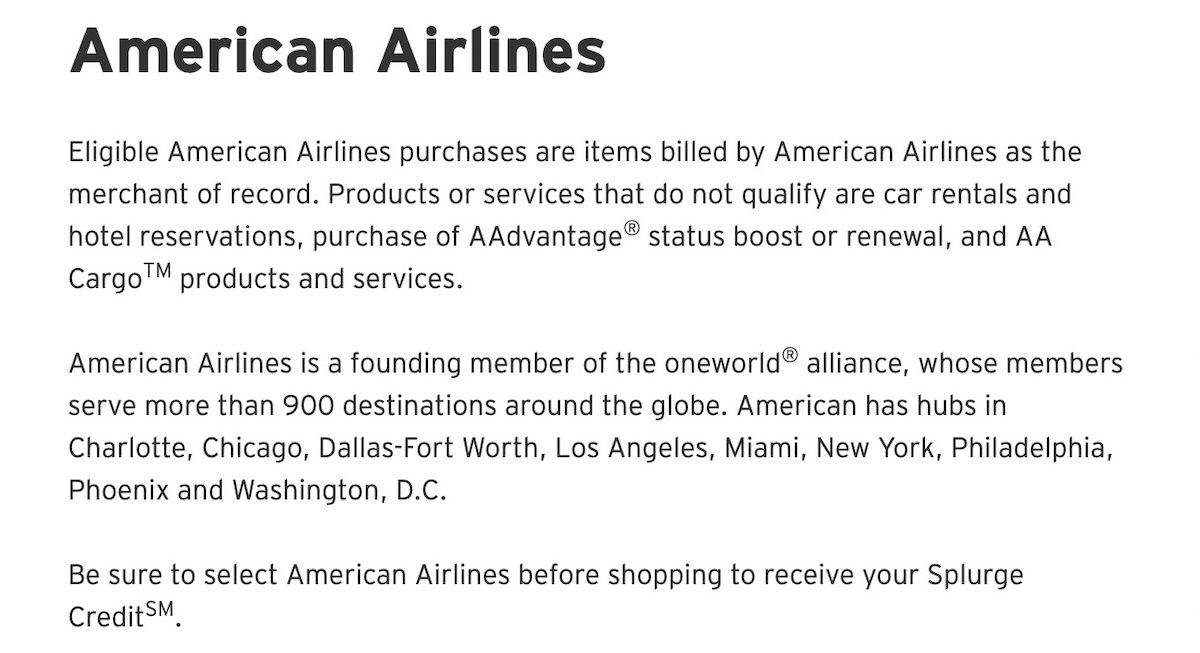
Task: Click the text '900 destinations'
Action: tap(389, 407)
